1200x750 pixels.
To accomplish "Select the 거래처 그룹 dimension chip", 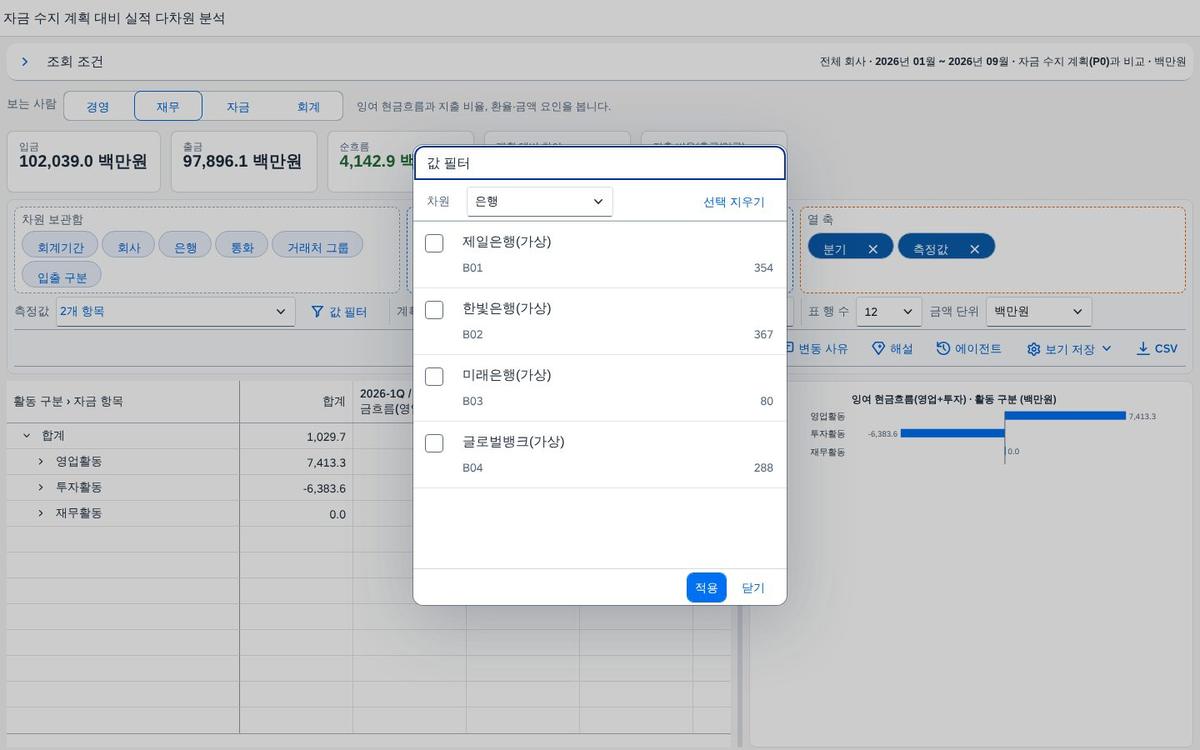I will [317, 247].
